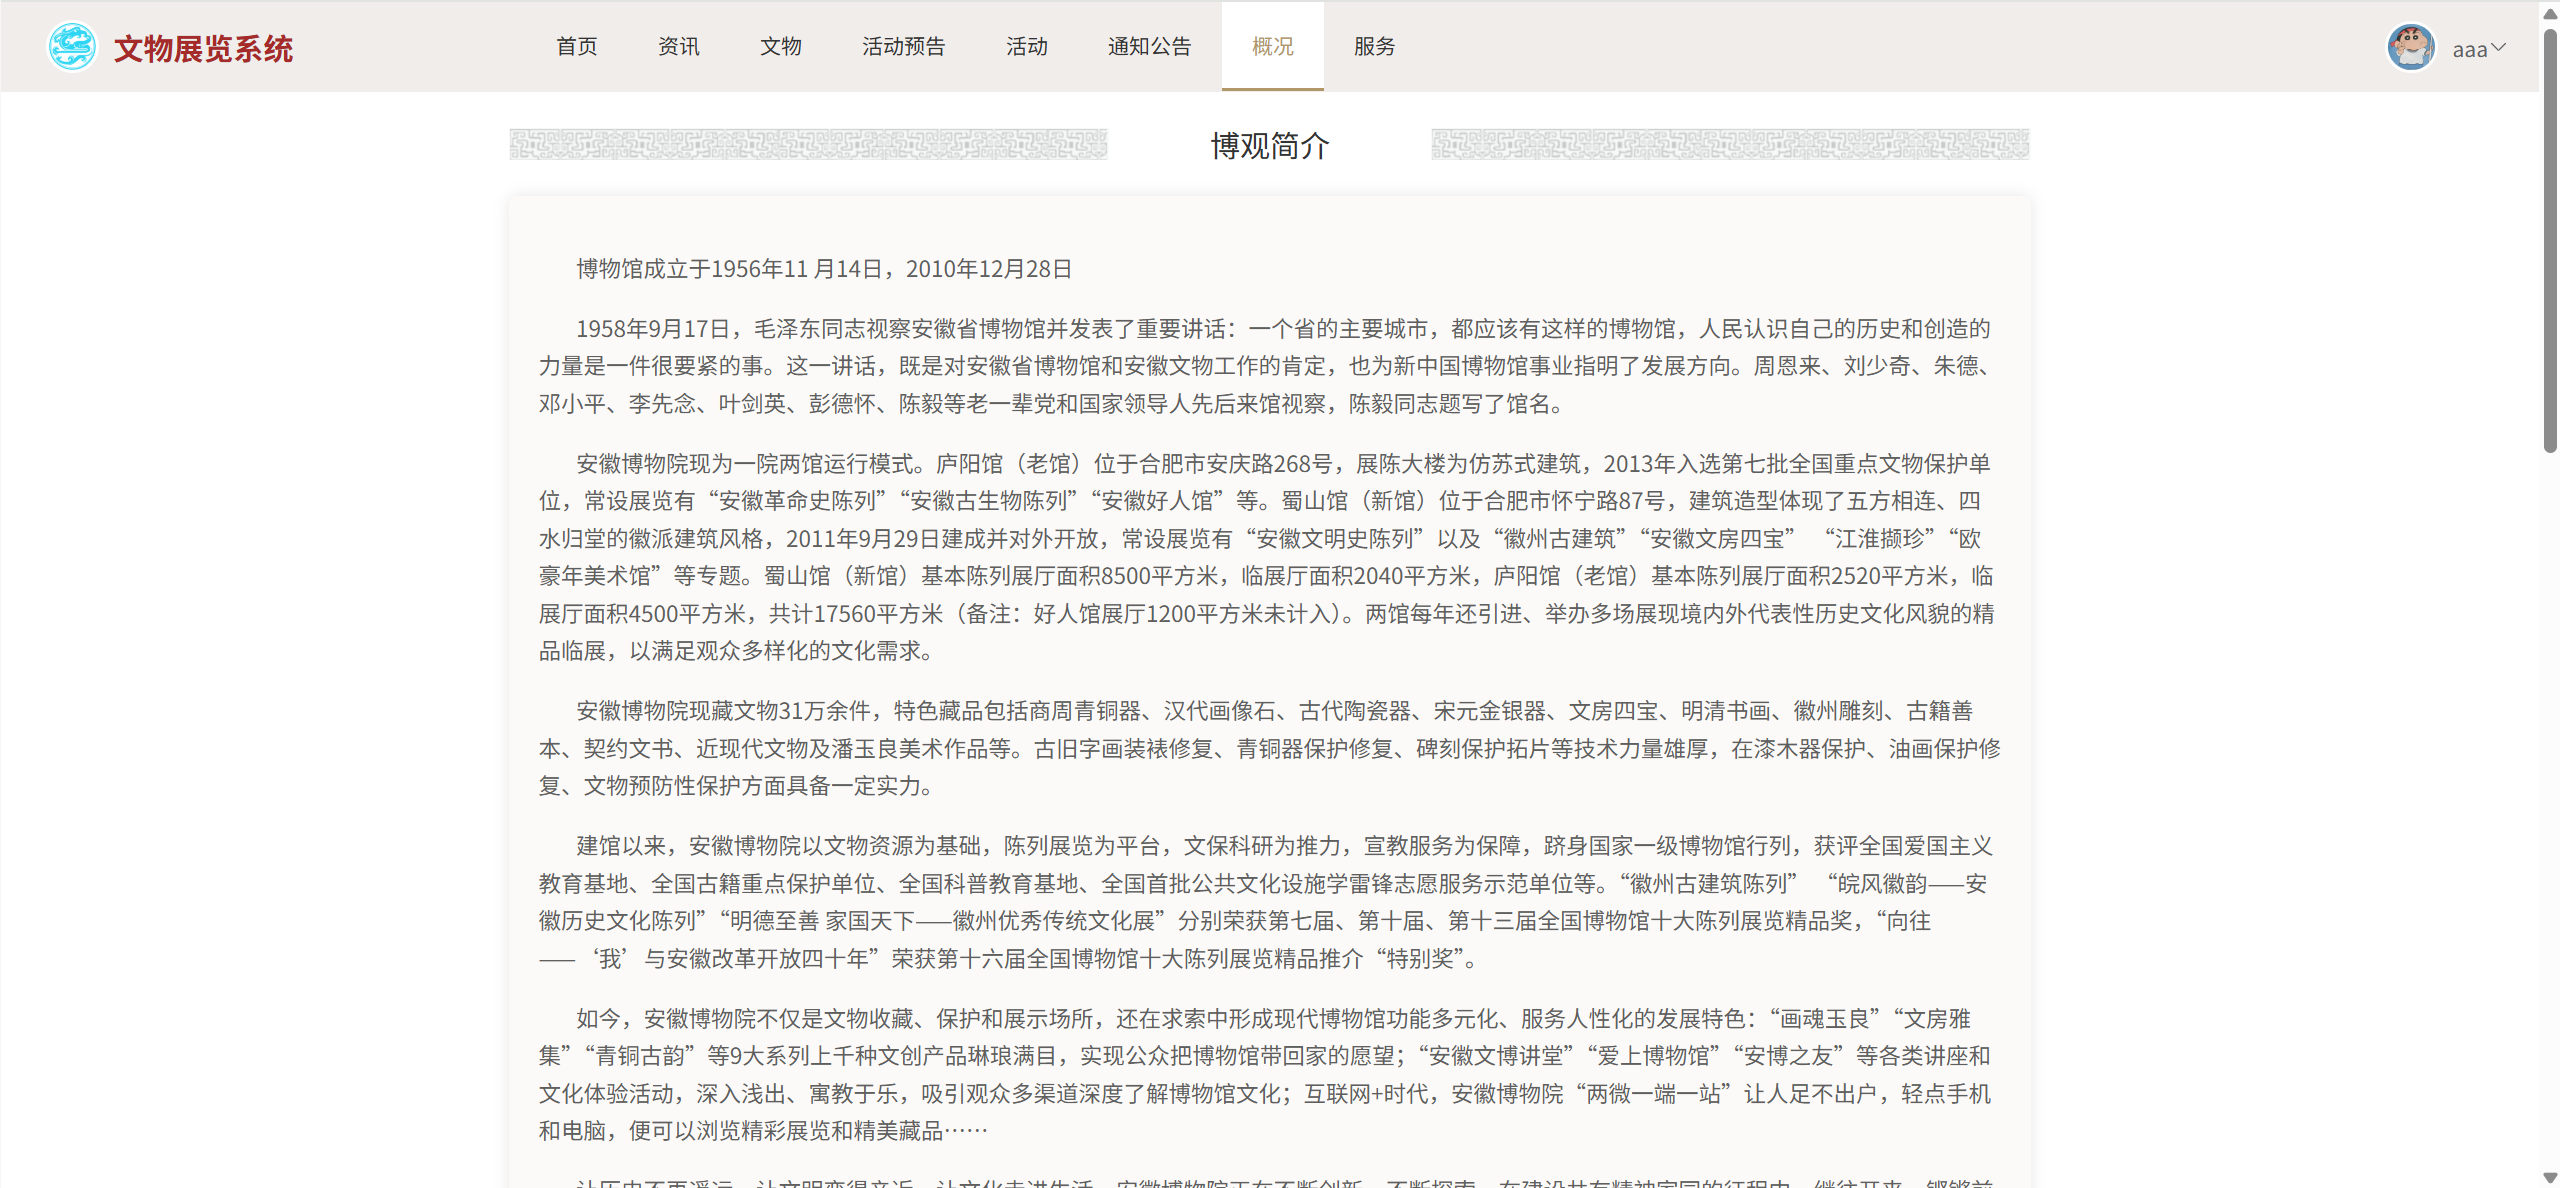Click the scrollbar down arrow
Screen dimensions: 2560x1188
point(2550,1177)
